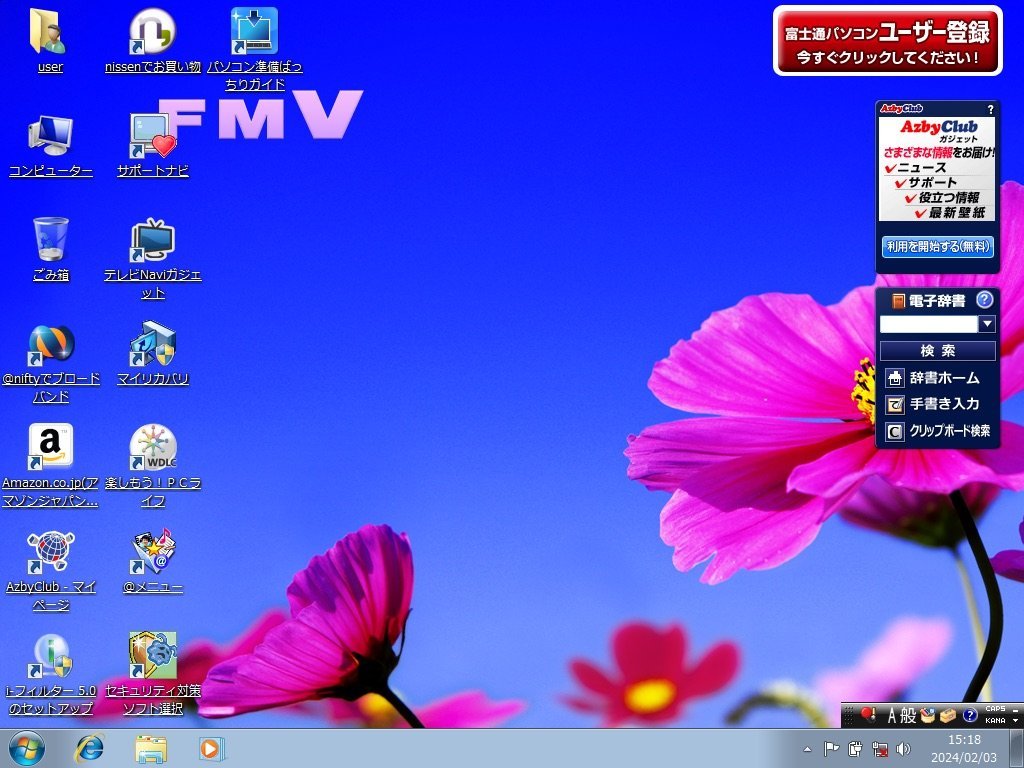Viewport: 1024px width, 768px height.
Task: Open the テレビNaviガジェット shortcut
Action: point(152,242)
